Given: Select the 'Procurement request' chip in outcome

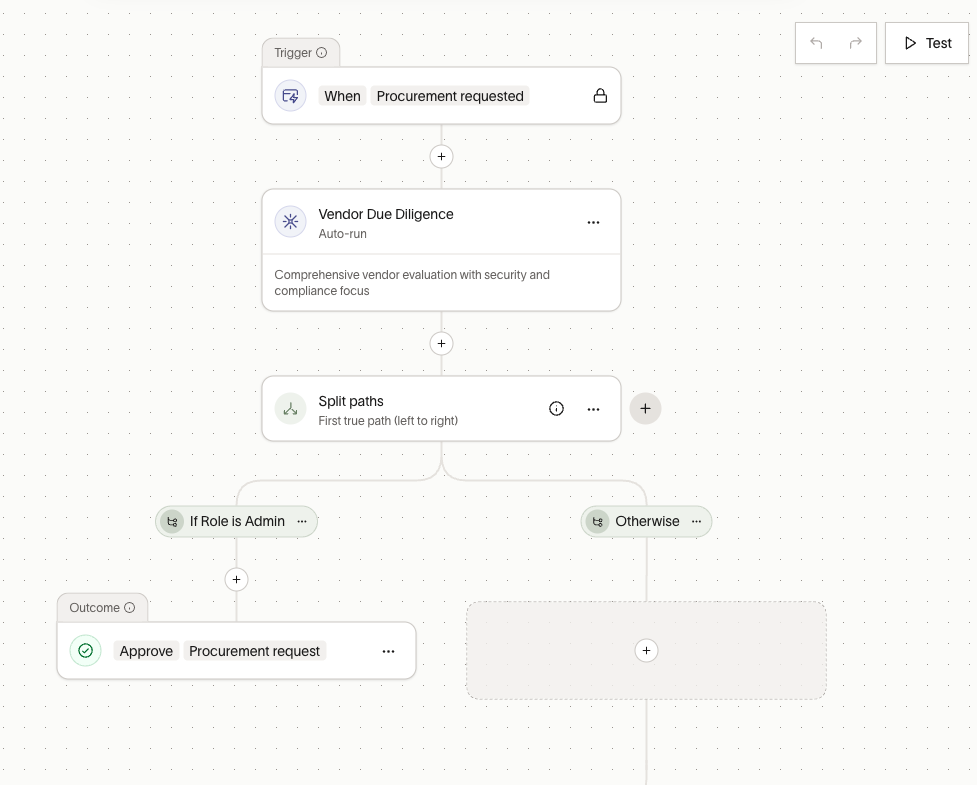Looking at the screenshot, I should pos(254,651).
